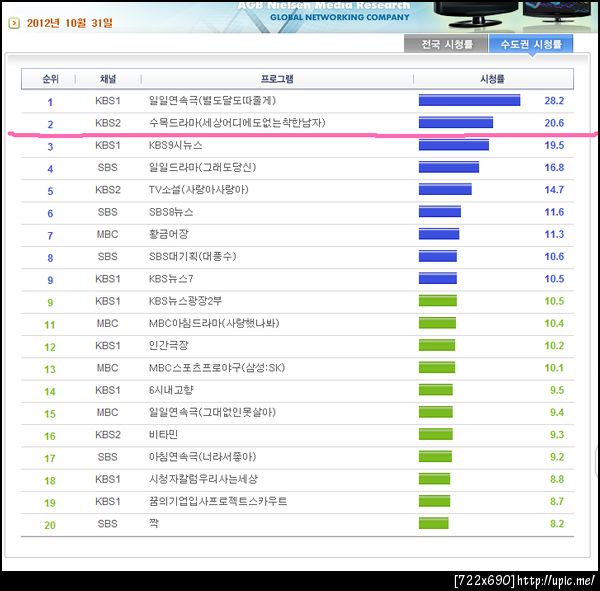Click the 시청률 column header
600x591 pixels.
[492, 79]
